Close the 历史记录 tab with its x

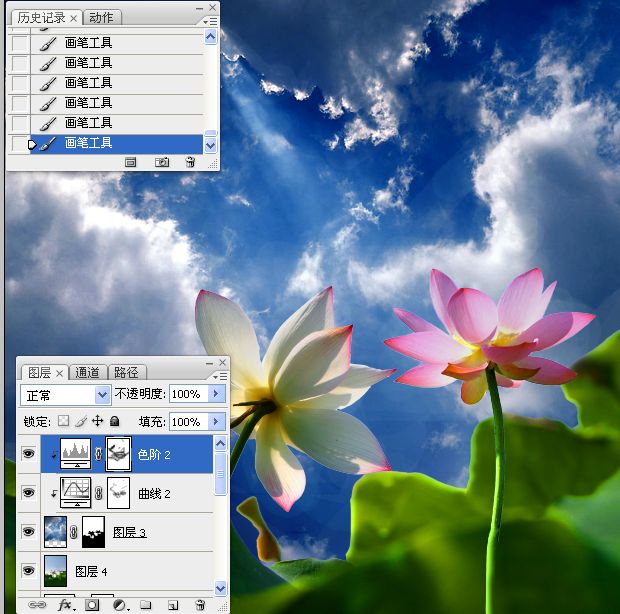tap(74, 18)
